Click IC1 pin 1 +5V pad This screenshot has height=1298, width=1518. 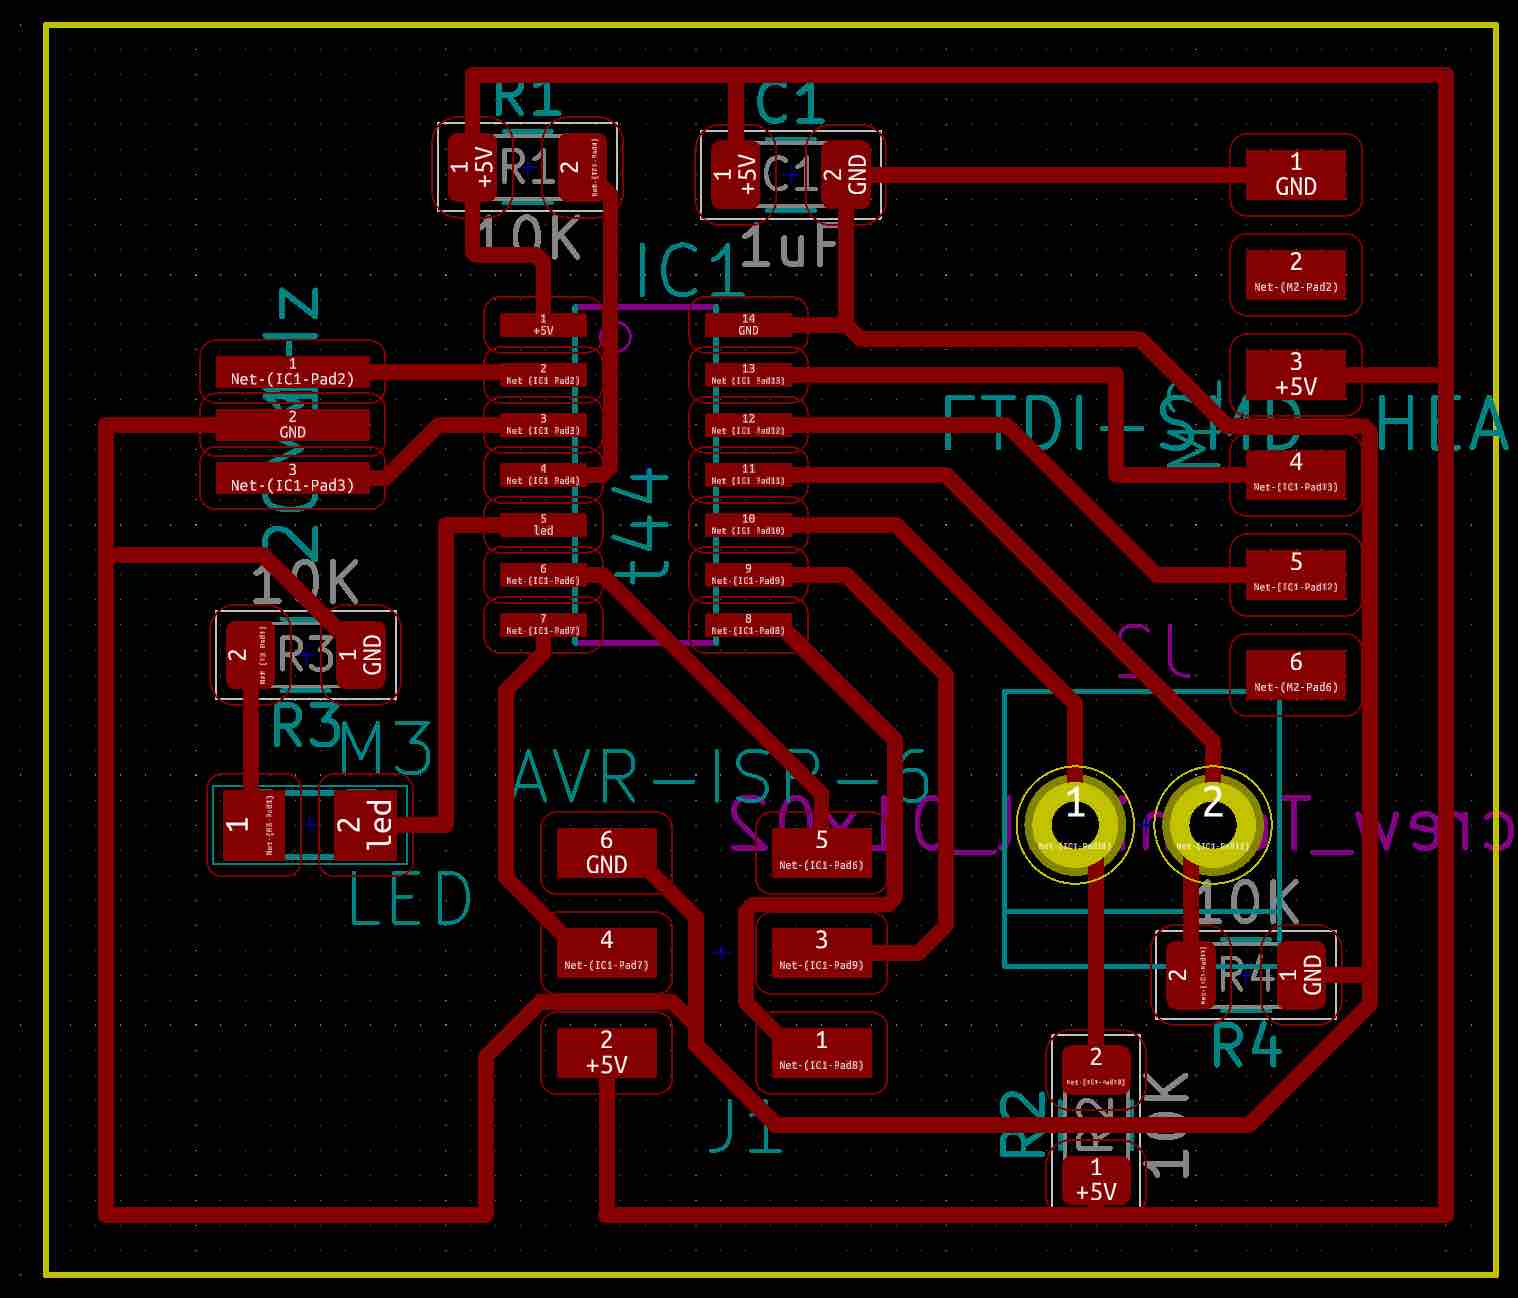(x=543, y=324)
